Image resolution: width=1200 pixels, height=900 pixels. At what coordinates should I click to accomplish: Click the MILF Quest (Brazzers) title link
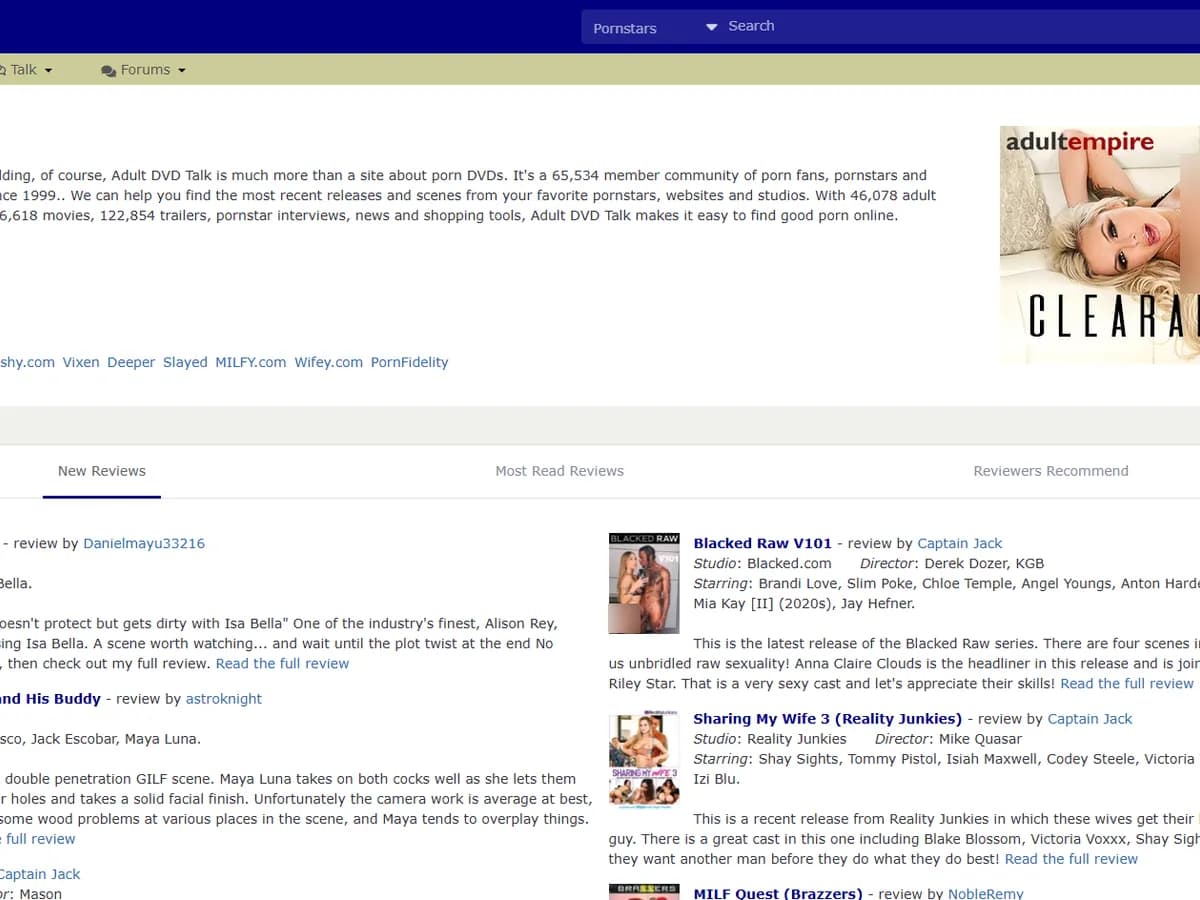click(778, 893)
